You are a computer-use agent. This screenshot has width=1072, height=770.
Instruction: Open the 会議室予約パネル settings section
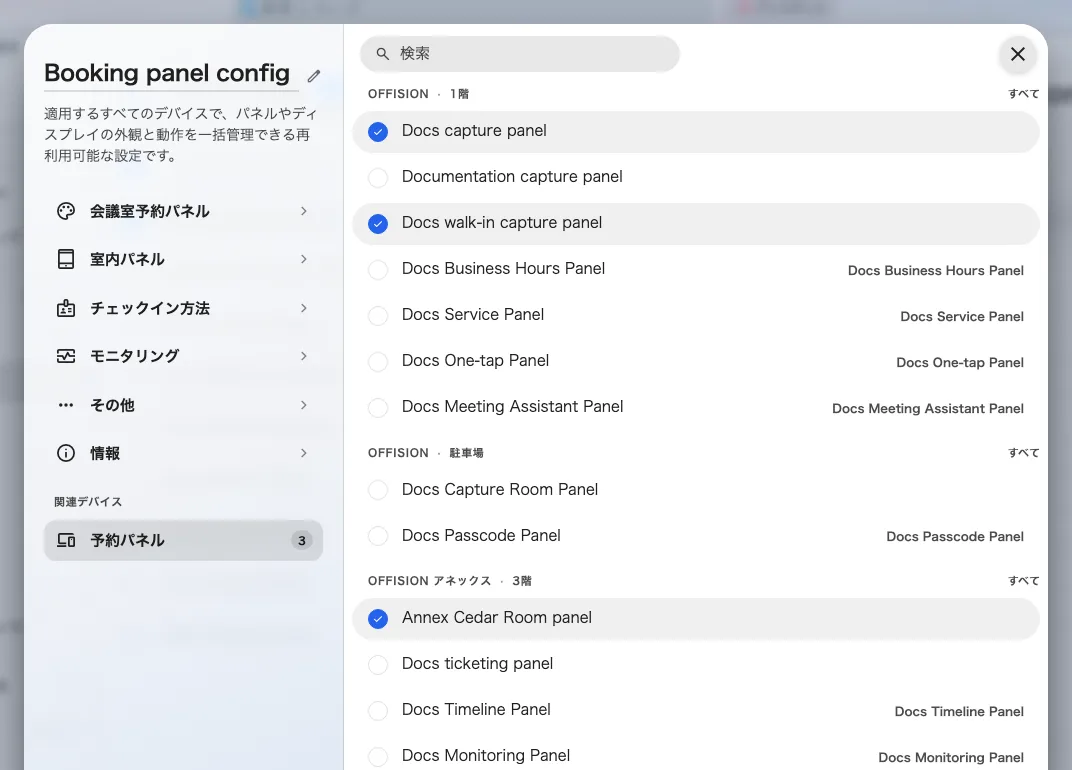click(x=183, y=211)
